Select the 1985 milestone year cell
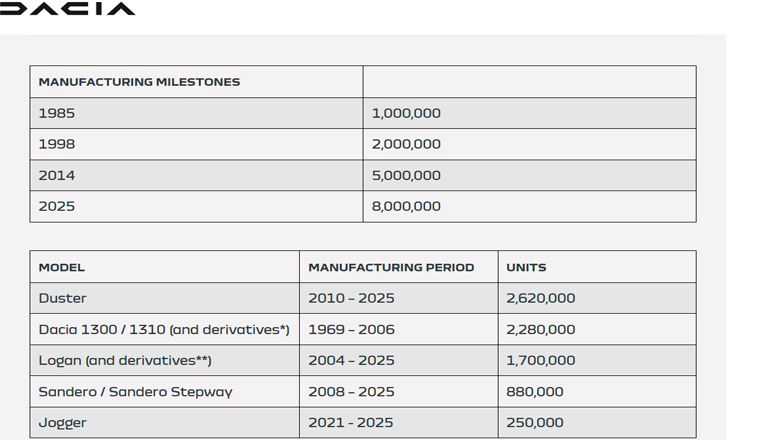This screenshot has height=440, width=782. pyautogui.click(x=57, y=113)
